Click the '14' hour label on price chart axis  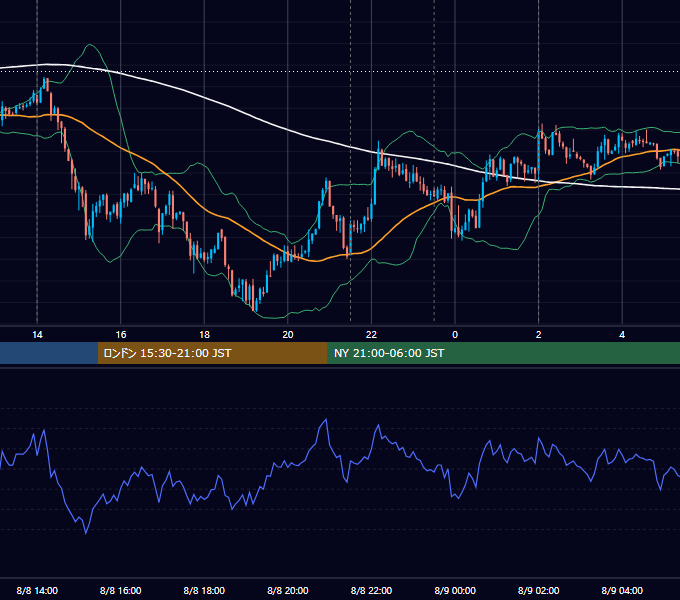pos(37,335)
